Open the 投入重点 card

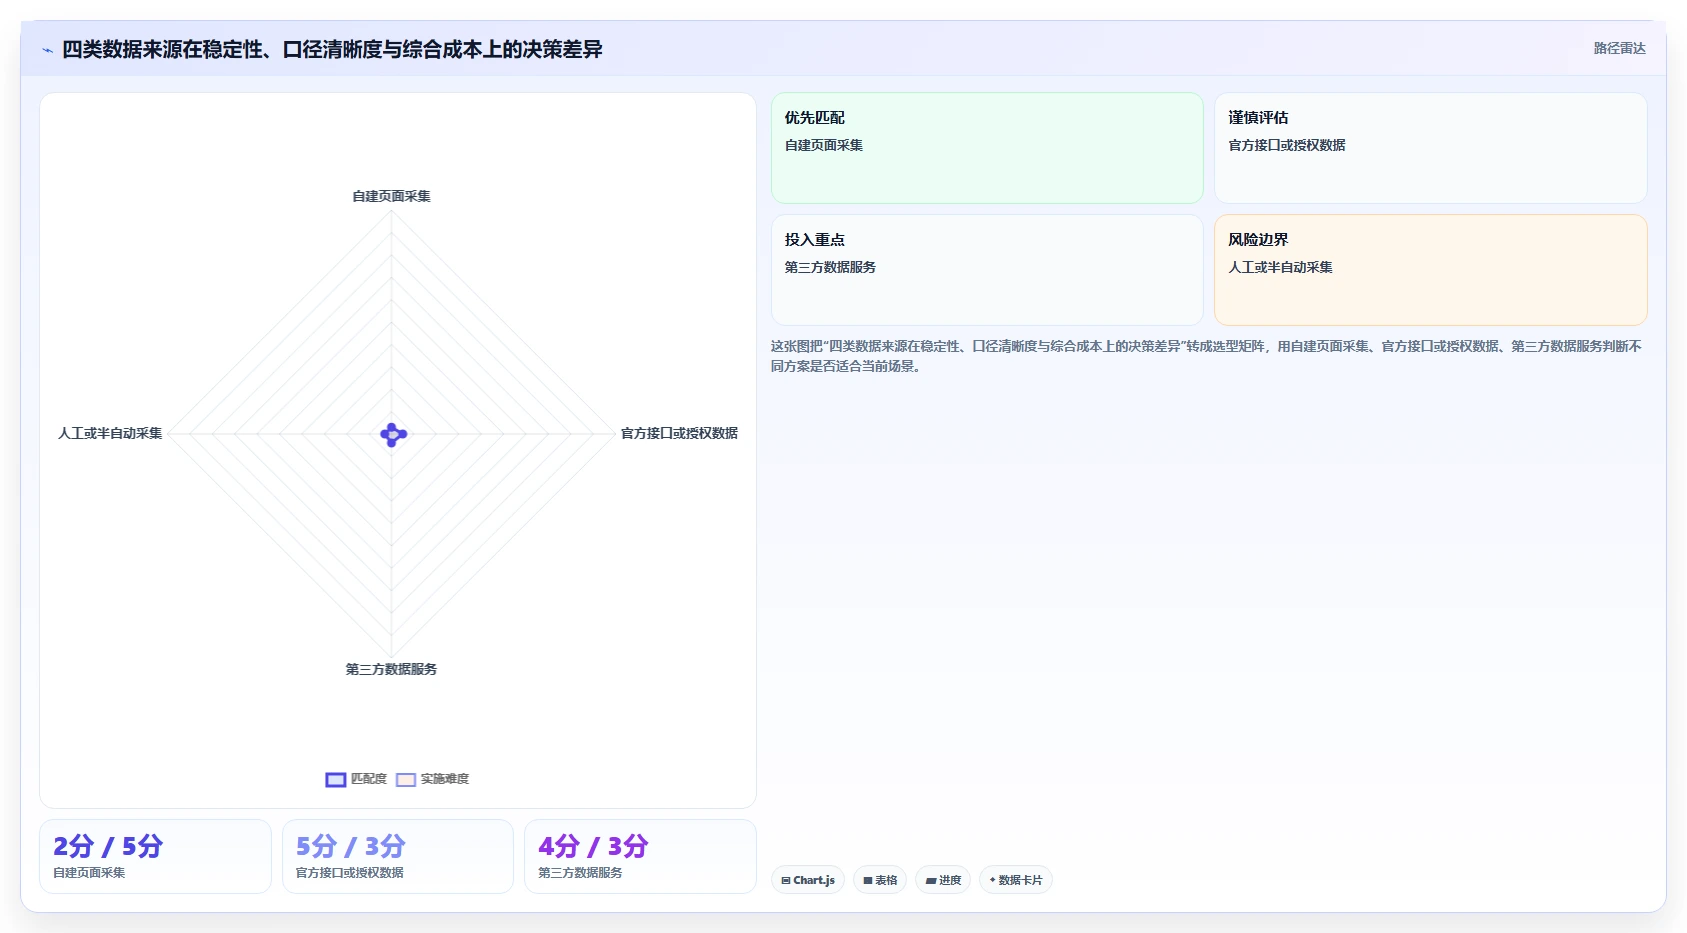pos(987,270)
